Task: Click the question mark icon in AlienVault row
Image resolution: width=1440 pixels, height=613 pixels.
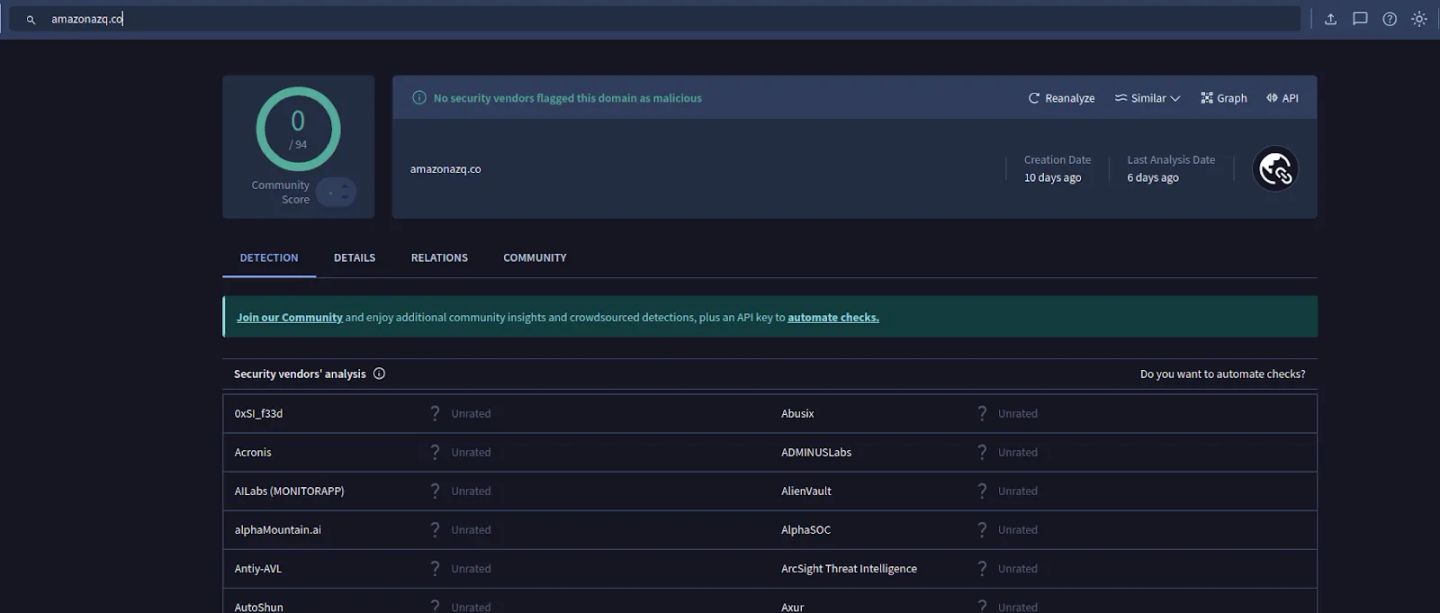Action: pos(982,491)
